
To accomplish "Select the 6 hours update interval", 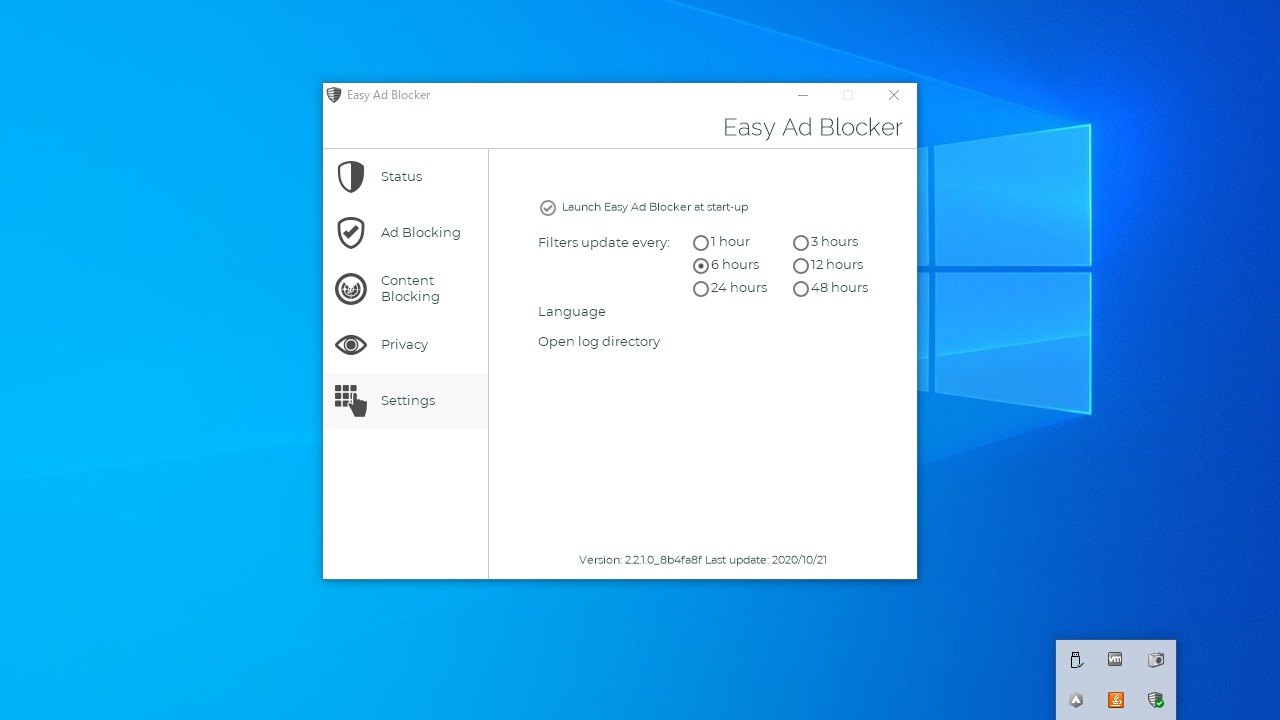I will coord(701,266).
